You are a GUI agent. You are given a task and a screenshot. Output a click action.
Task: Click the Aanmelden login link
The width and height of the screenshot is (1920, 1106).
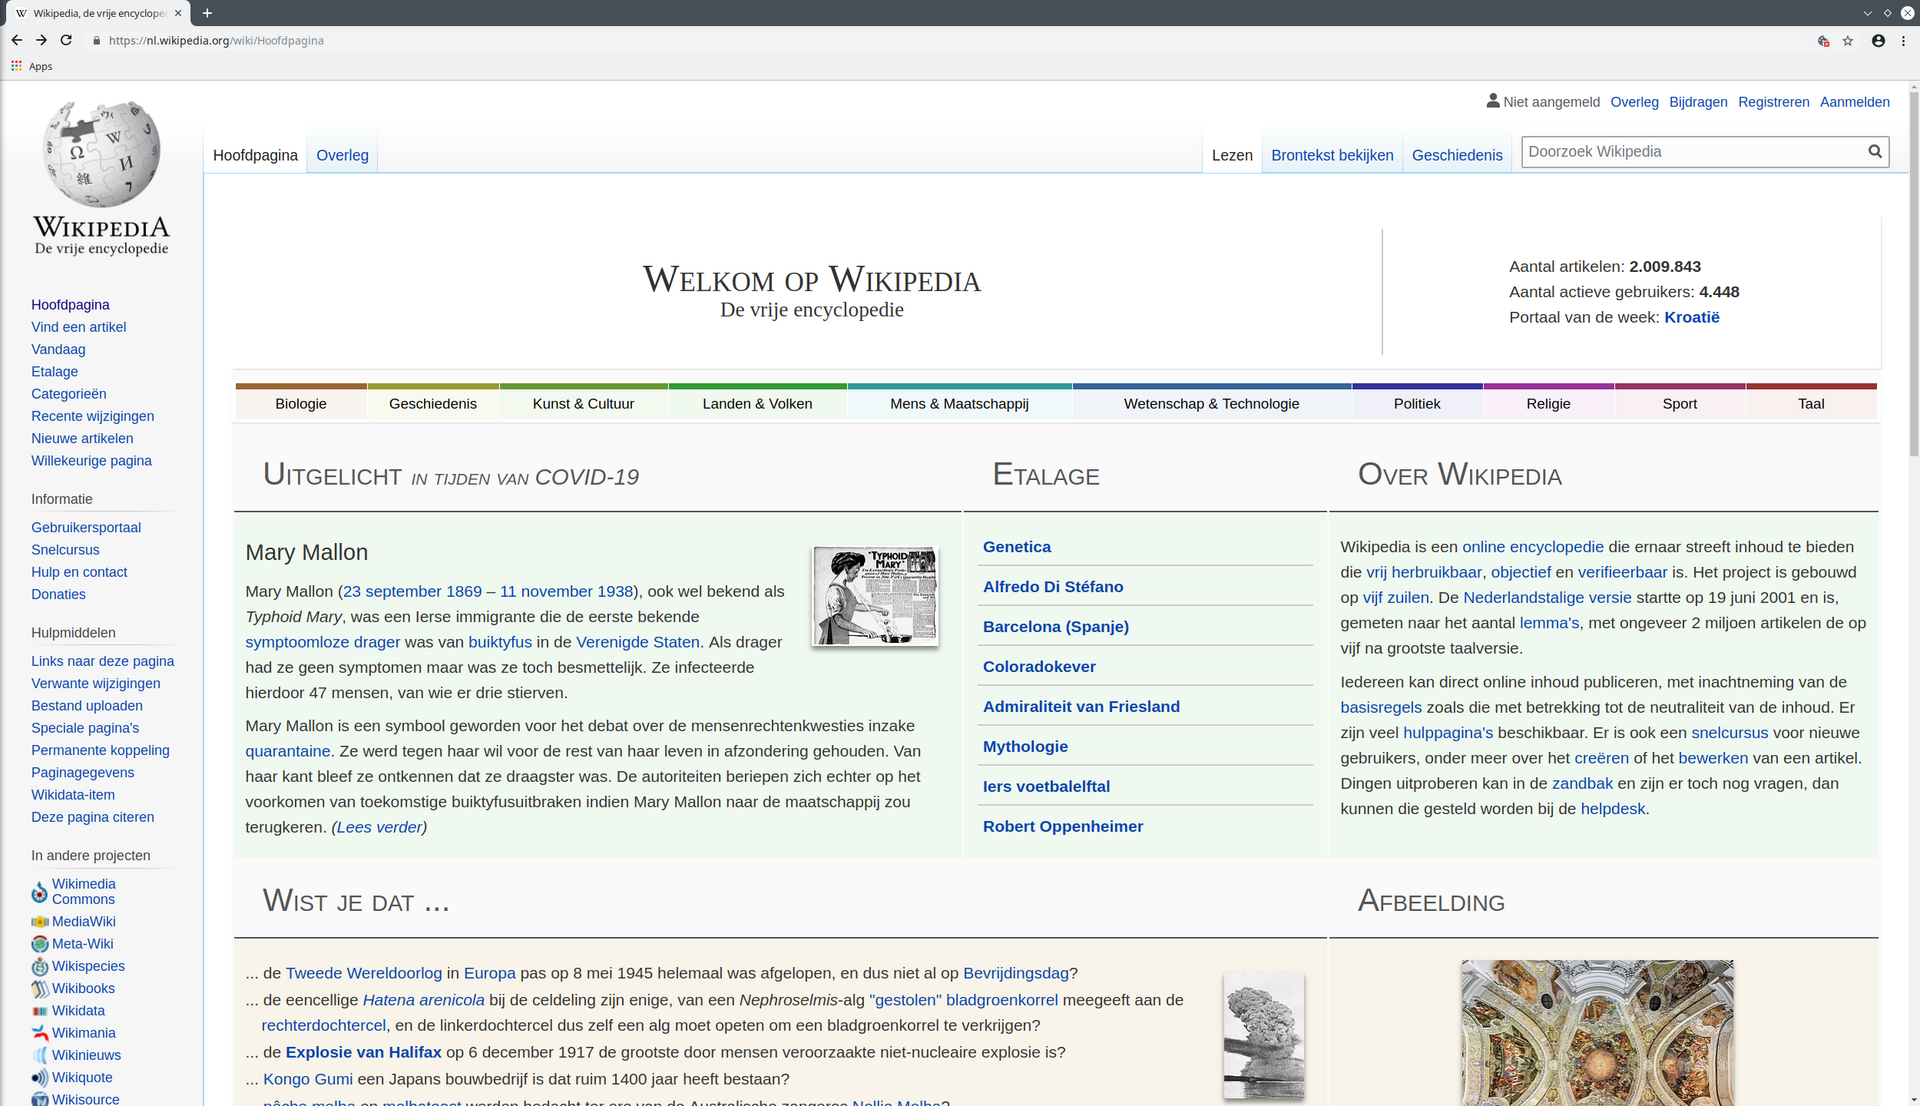tap(1854, 102)
